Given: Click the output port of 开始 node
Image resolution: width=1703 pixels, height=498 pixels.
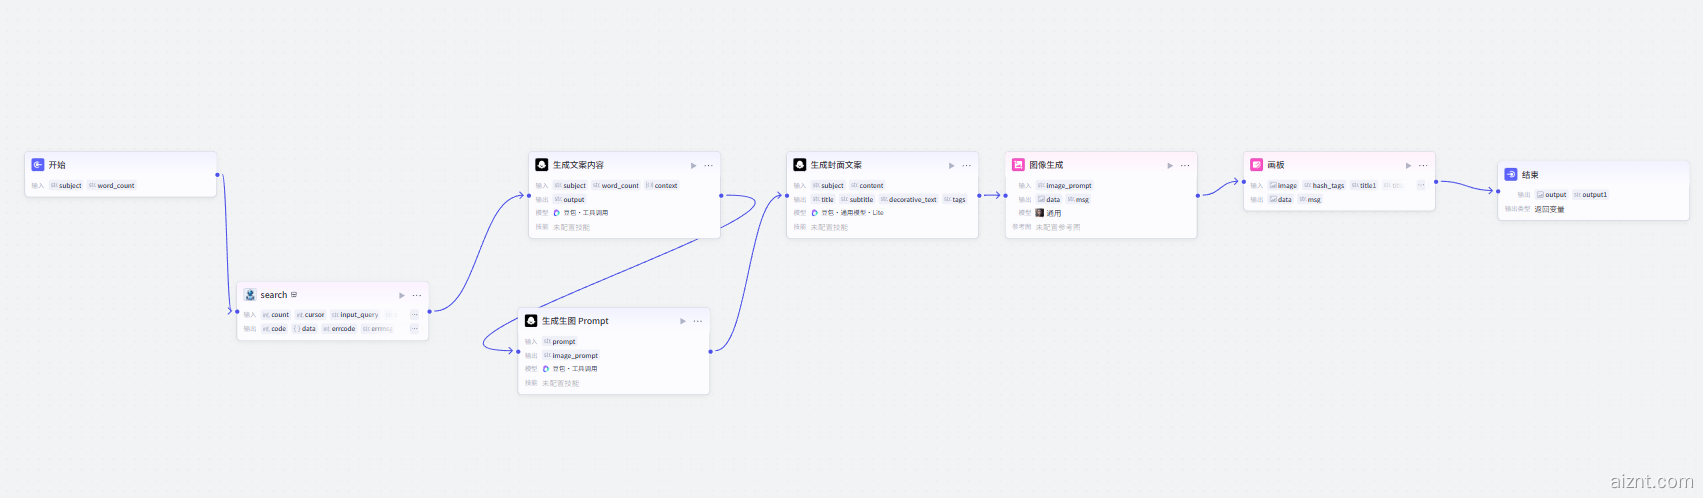Looking at the screenshot, I should [x=217, y=175].
